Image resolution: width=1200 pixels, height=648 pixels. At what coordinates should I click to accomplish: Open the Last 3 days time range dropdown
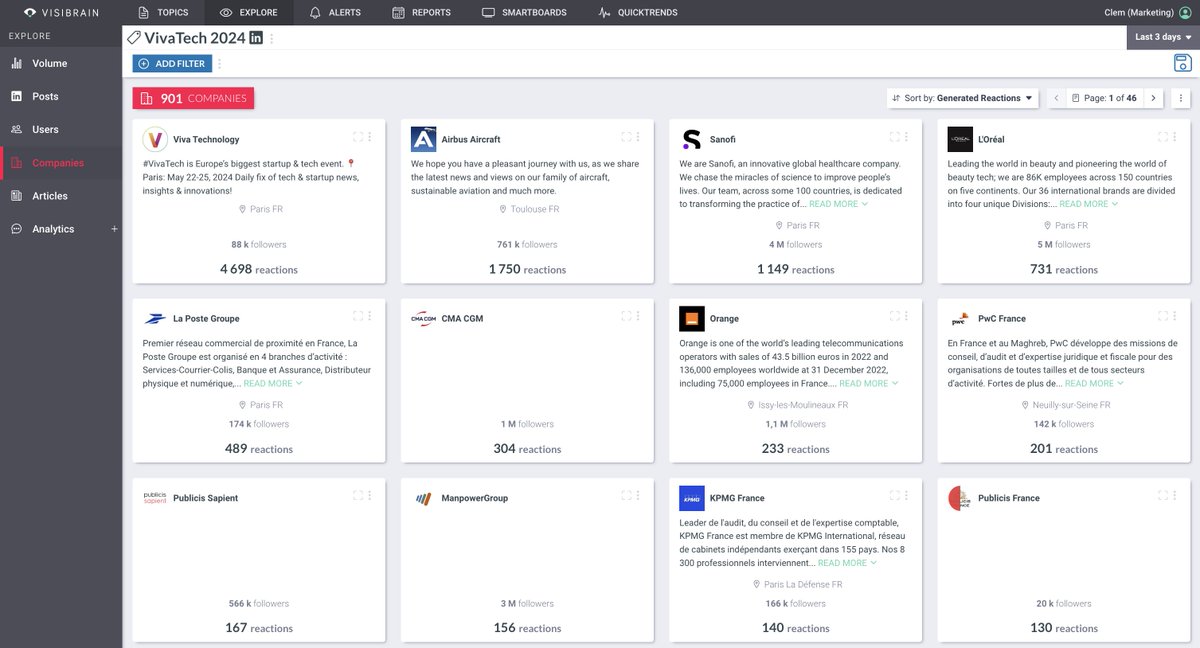click(x=1161, y=37)
